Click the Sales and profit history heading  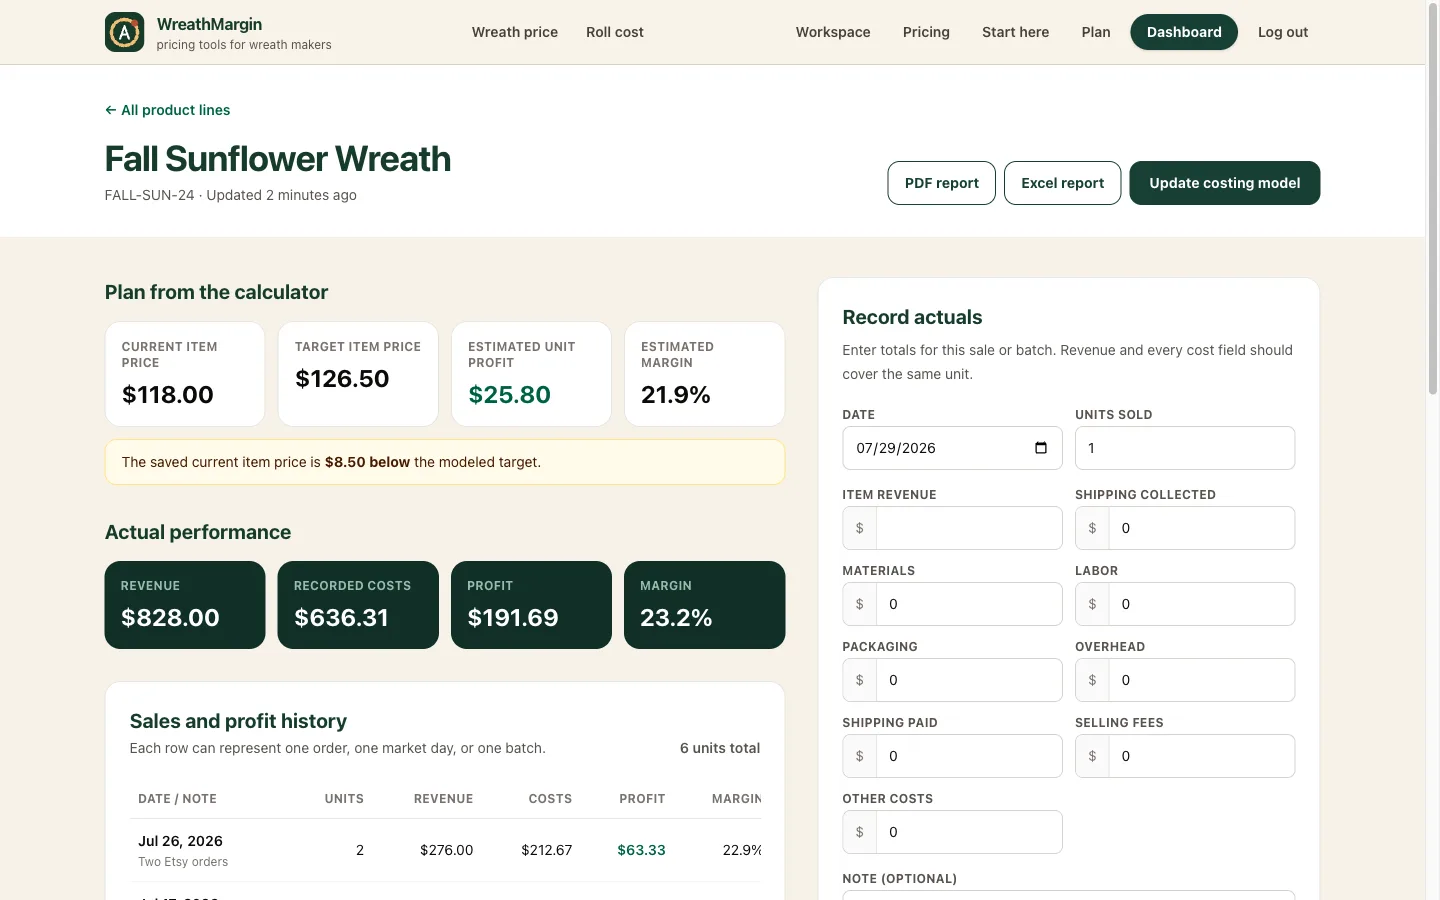[238, 721]
